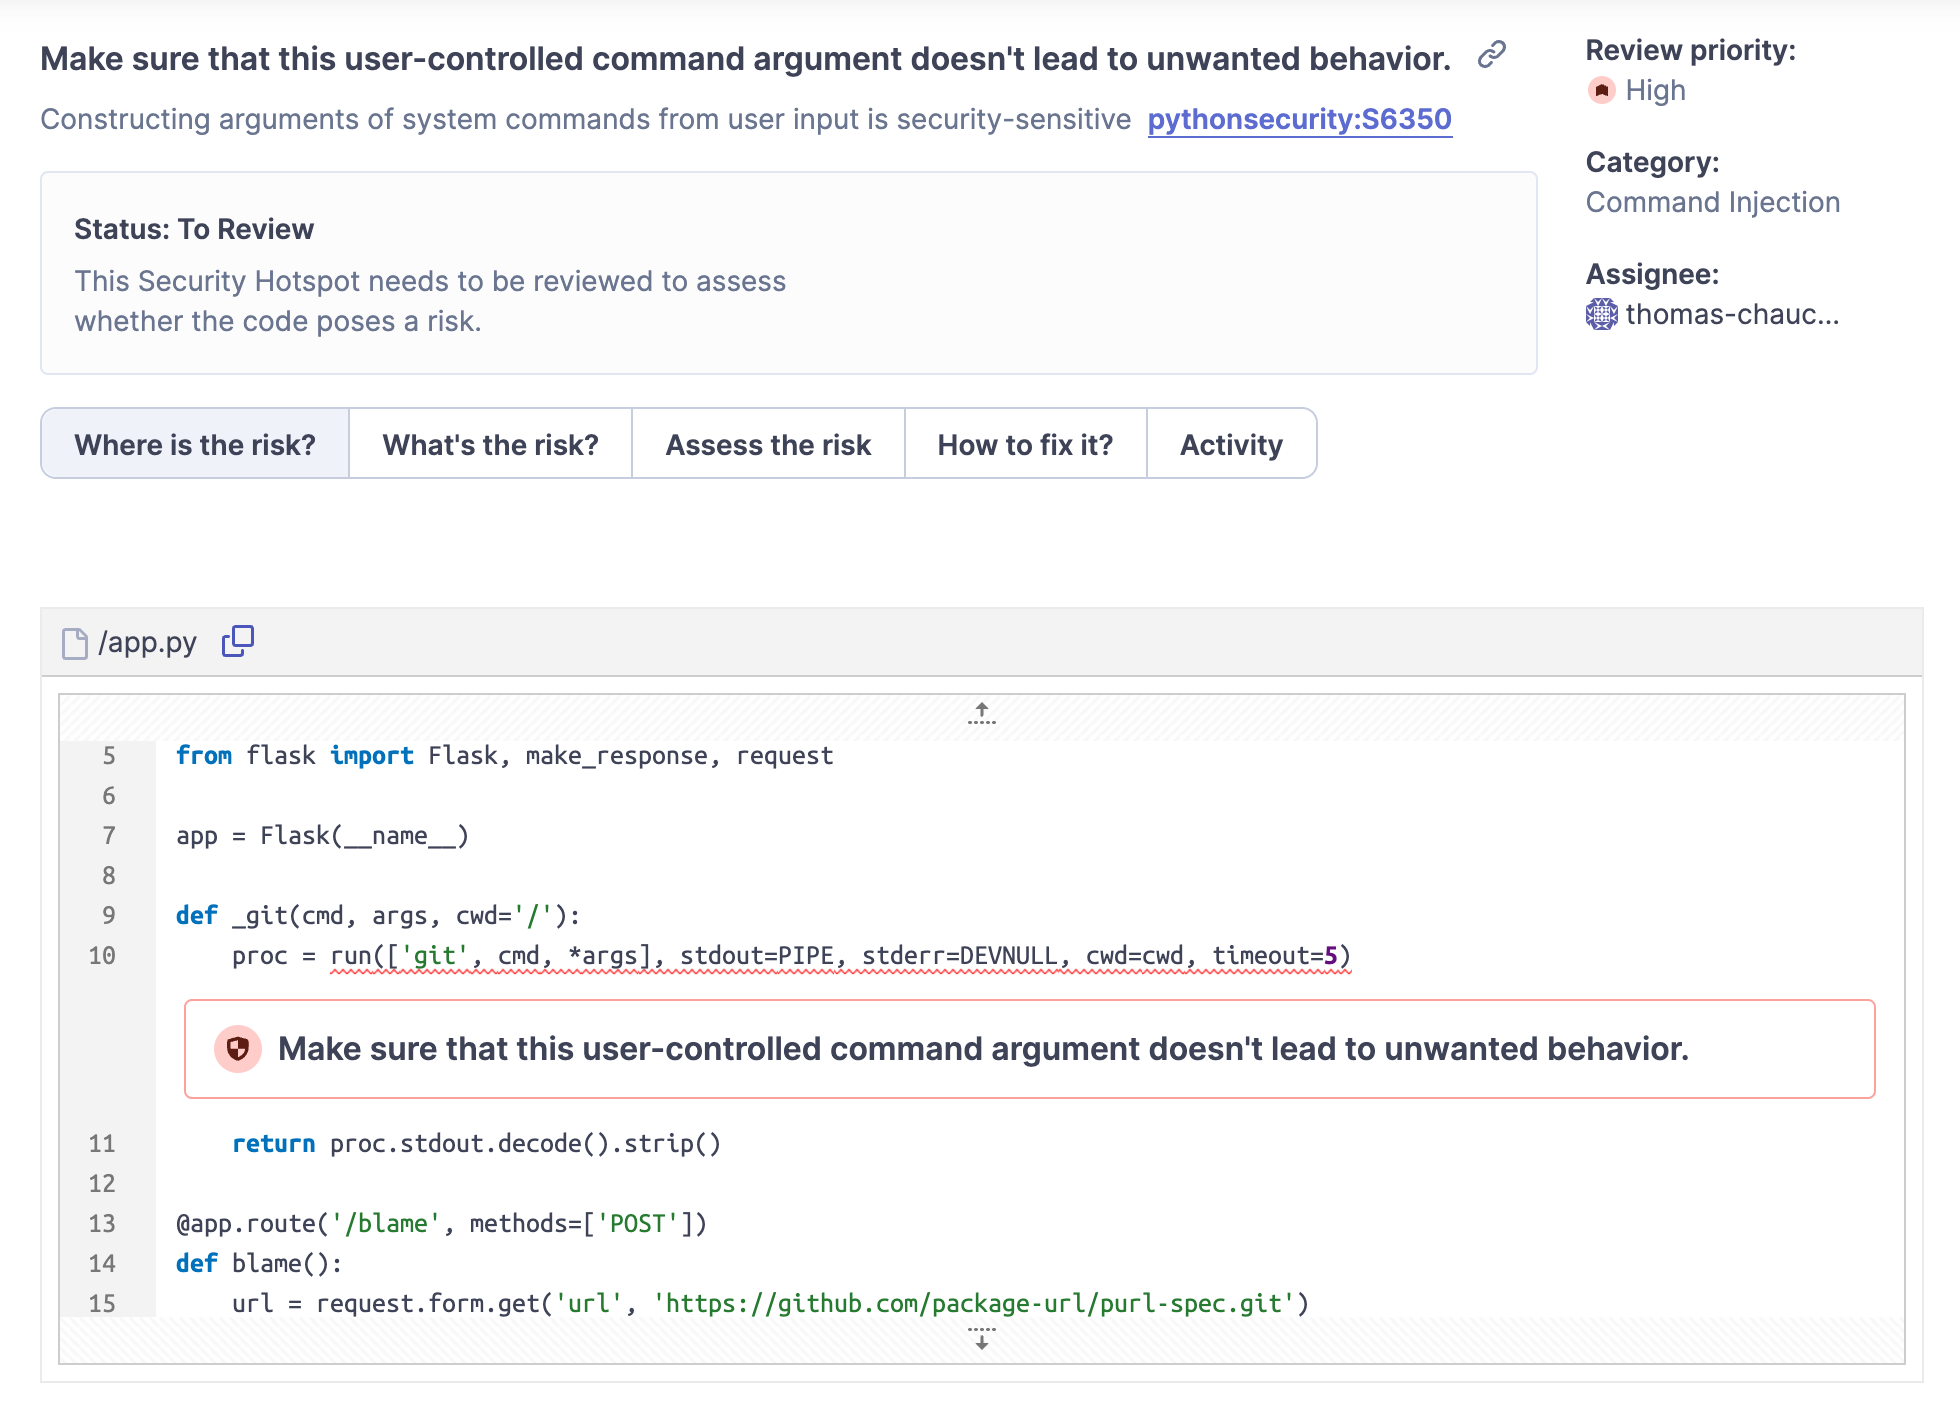Click the app.py file icon
Image resolution: width=1960 pixels, height=1418 pixels.
click(x=75, y=643)
